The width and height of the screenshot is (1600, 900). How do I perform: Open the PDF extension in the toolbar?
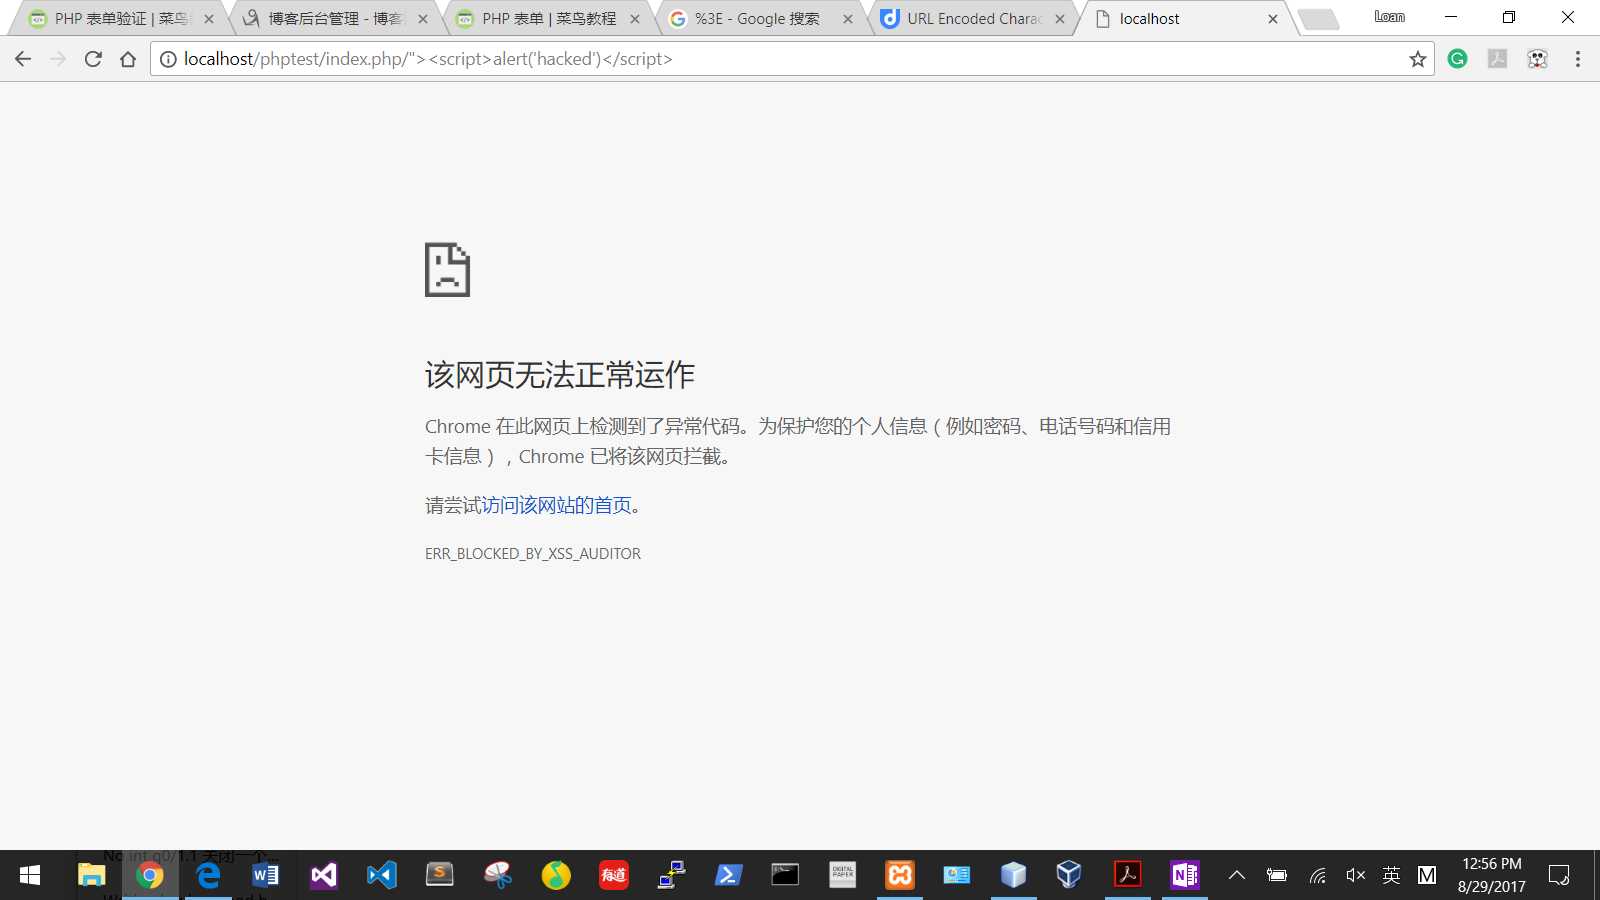[1497, 59]
